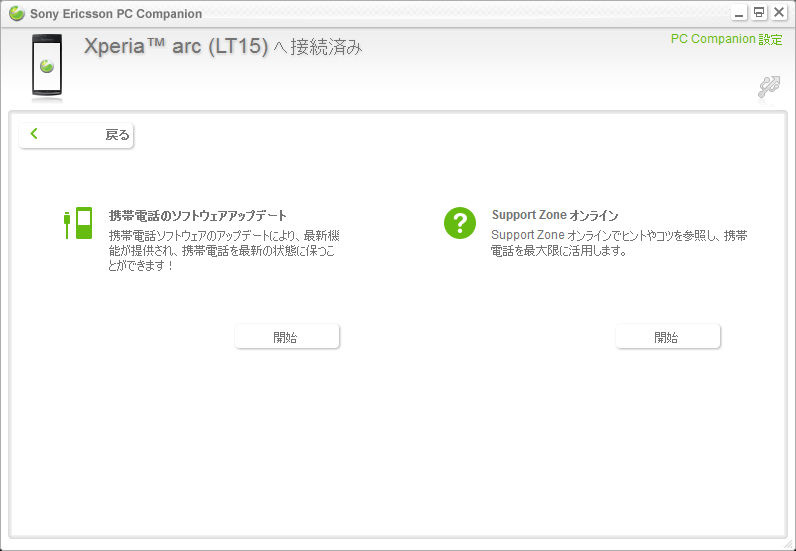Screen dimensions: 796x551
Task: Select the 携帯電話のソフトウェアアップデート heading
Action: tap(198, 216)
